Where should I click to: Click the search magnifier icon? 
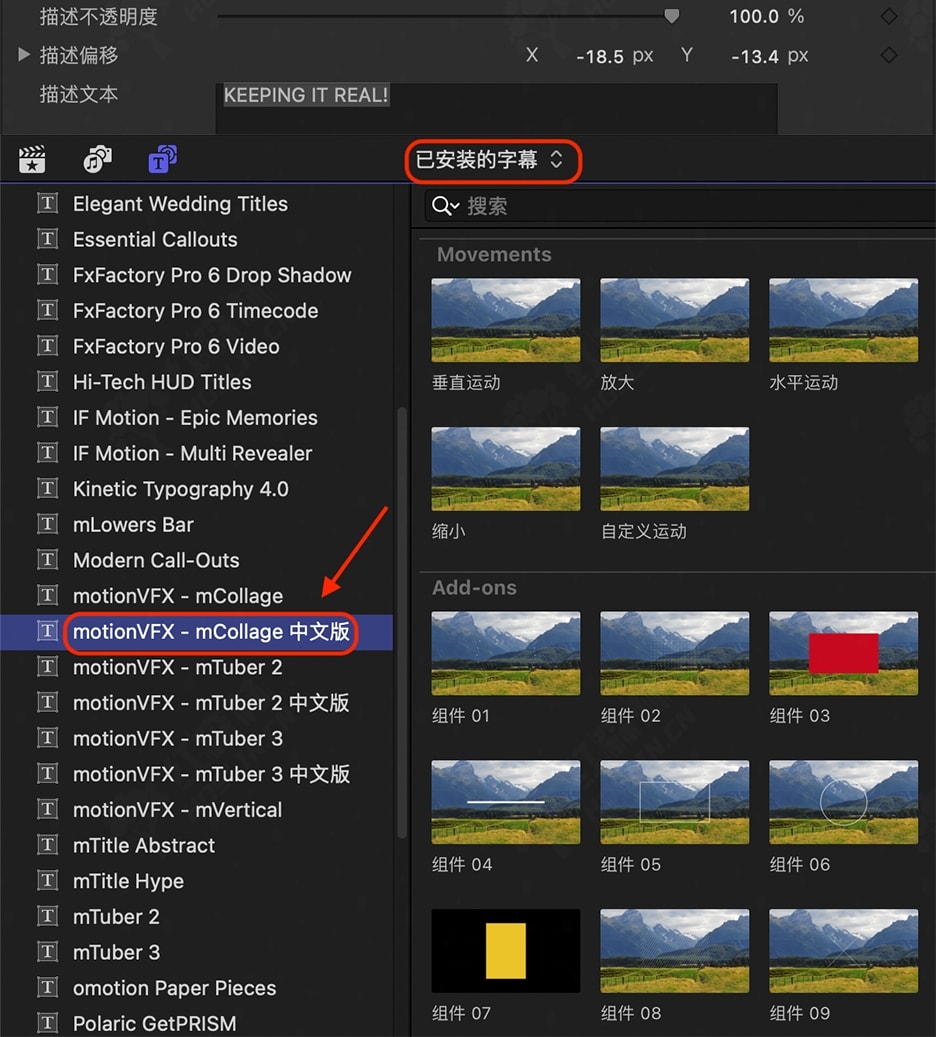[445, 206]
